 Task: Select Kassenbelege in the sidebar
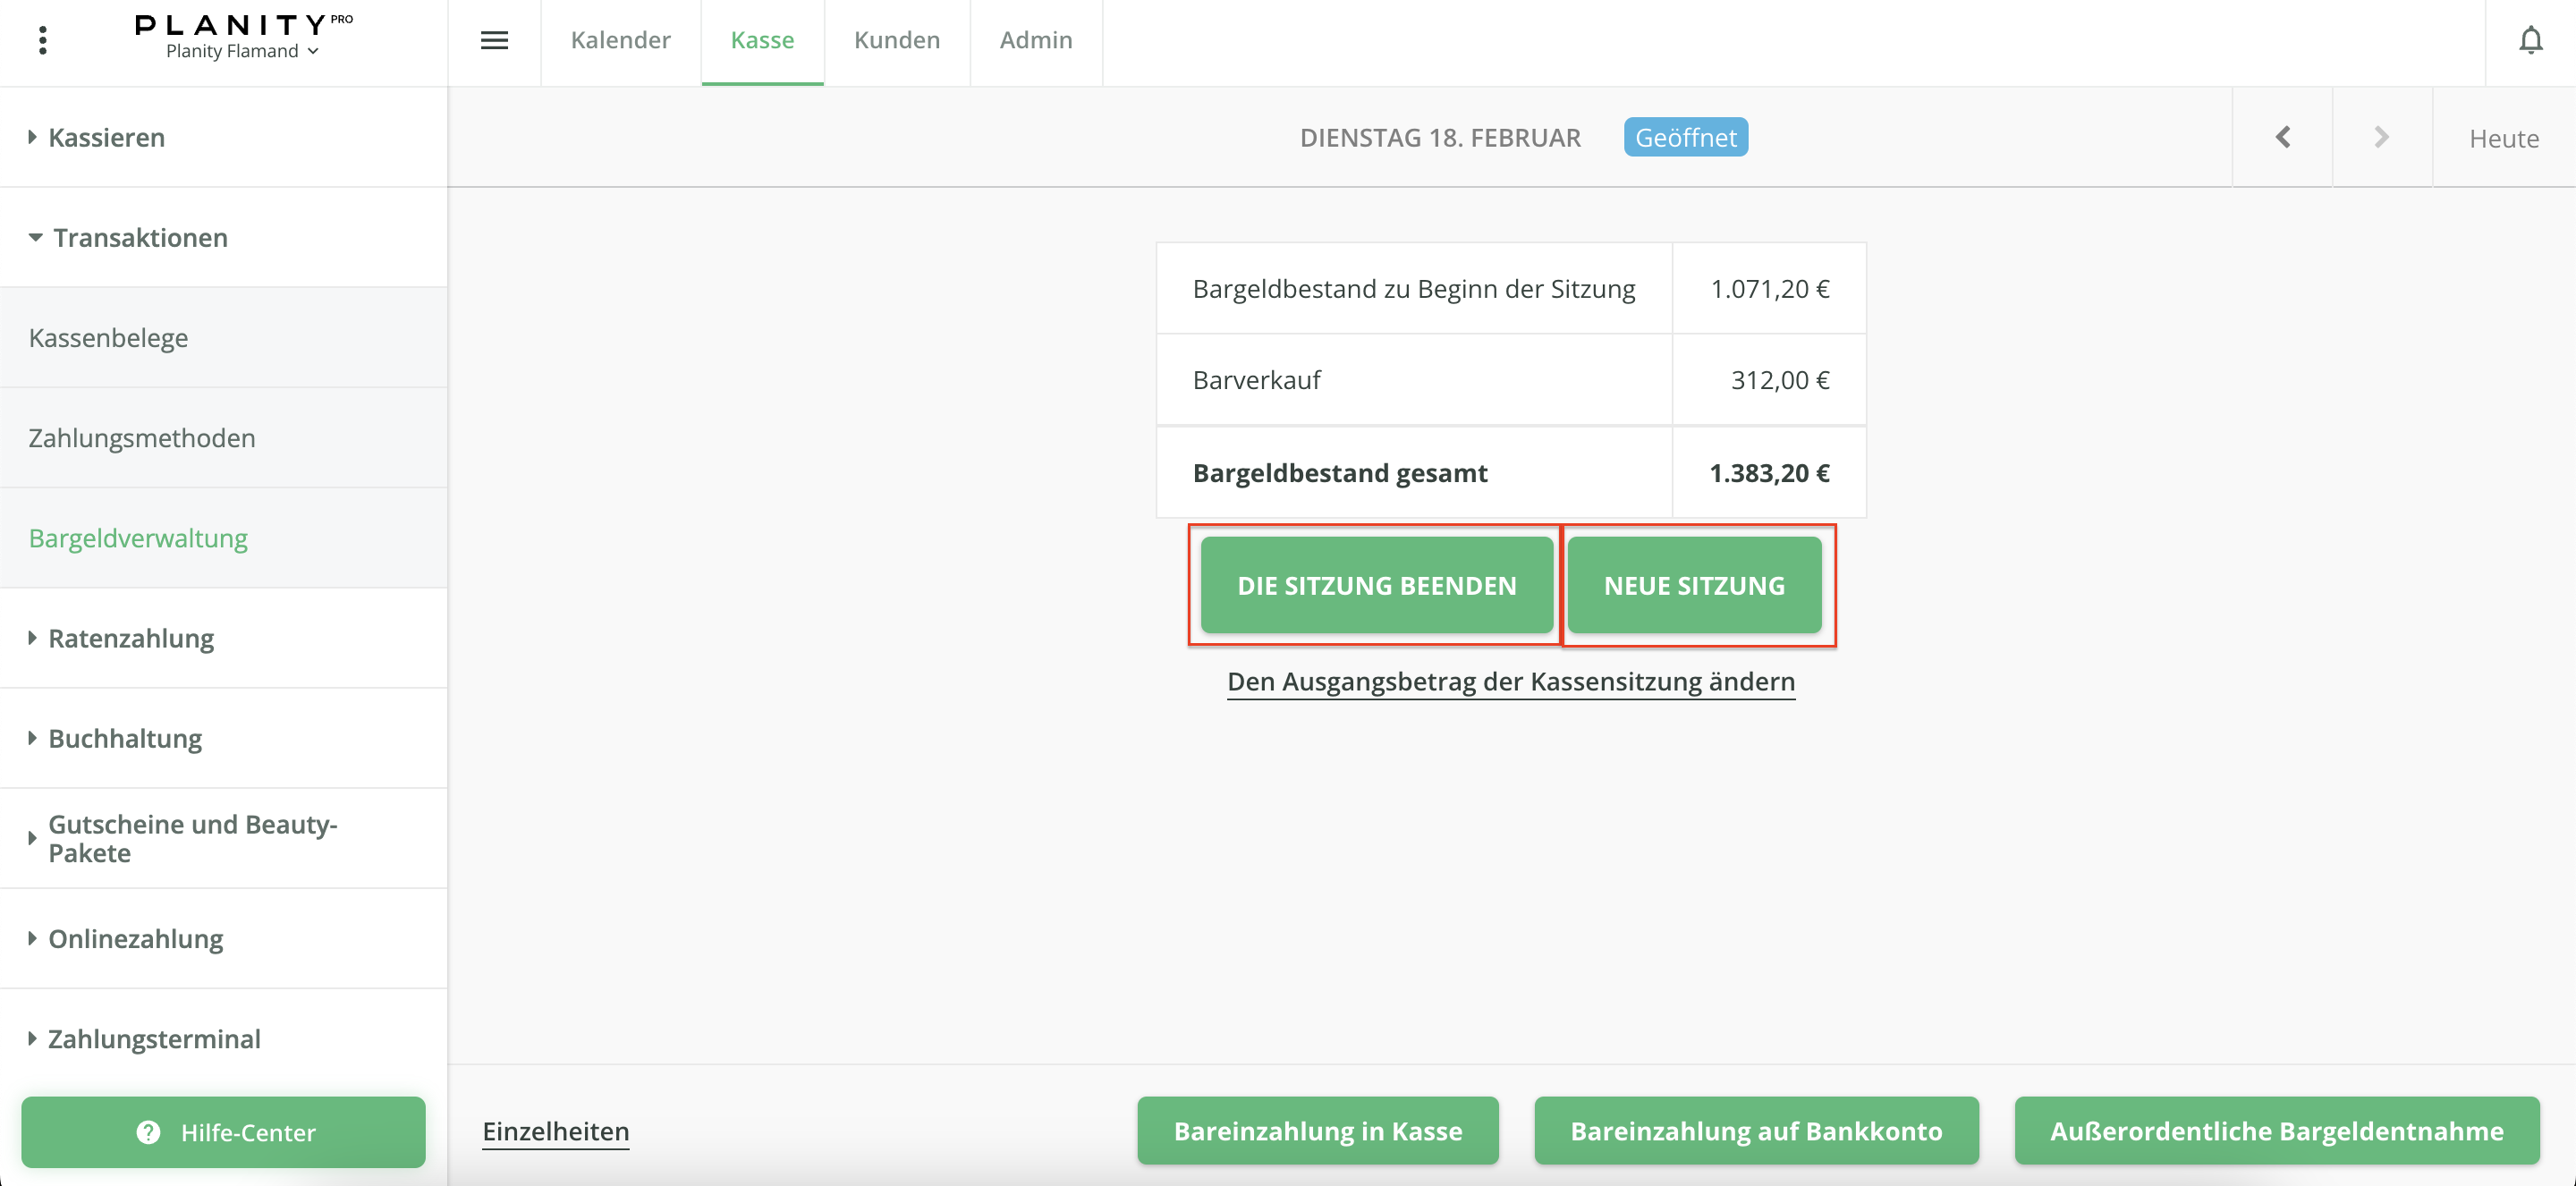(x=108, y=338)
